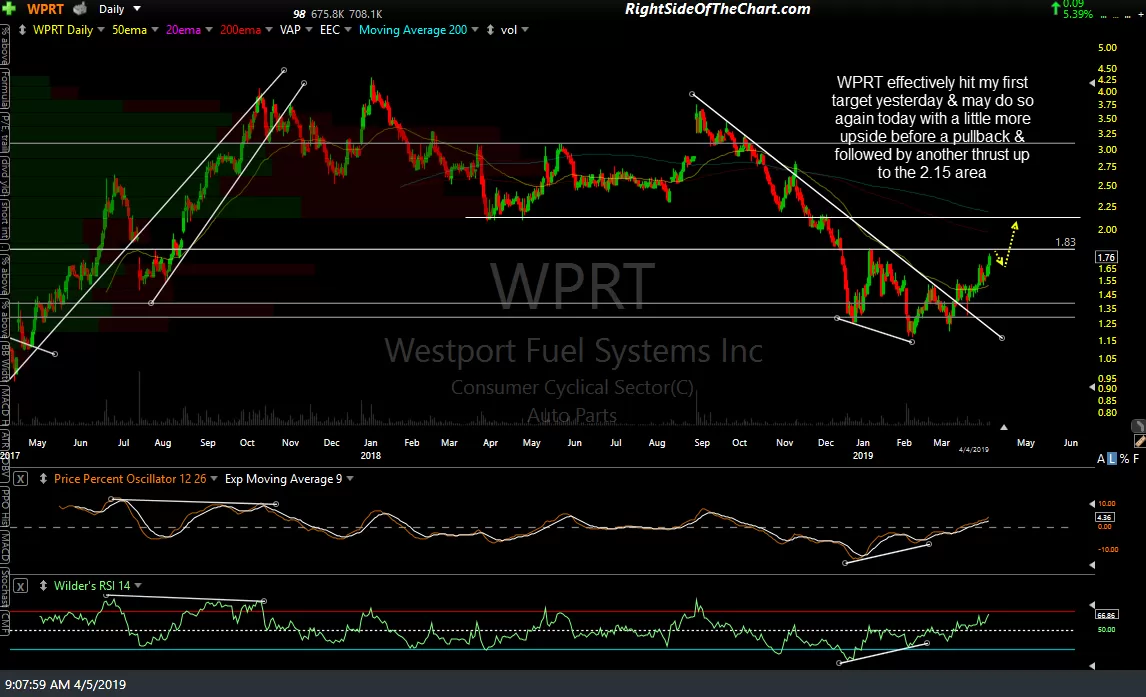The width and height of the screenshot is (1146, 697).
Task: Click the top arrow marker of RSI scale
Action: pyautogui.click(x=1092, y=605)
